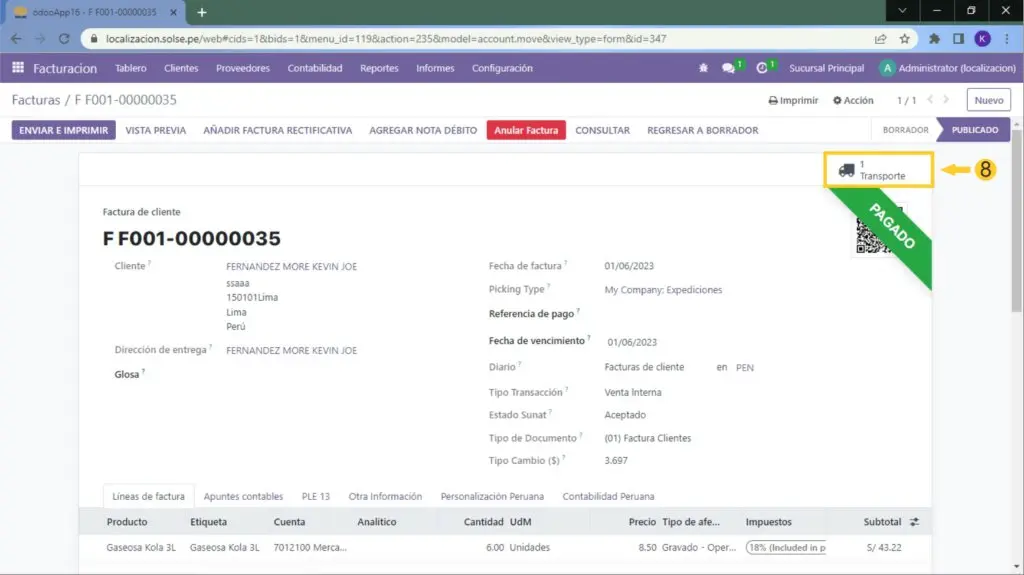This screenshot has height=575, width=1024.
Task: Open the activities clock icon
Action: (x=762, y=68)
